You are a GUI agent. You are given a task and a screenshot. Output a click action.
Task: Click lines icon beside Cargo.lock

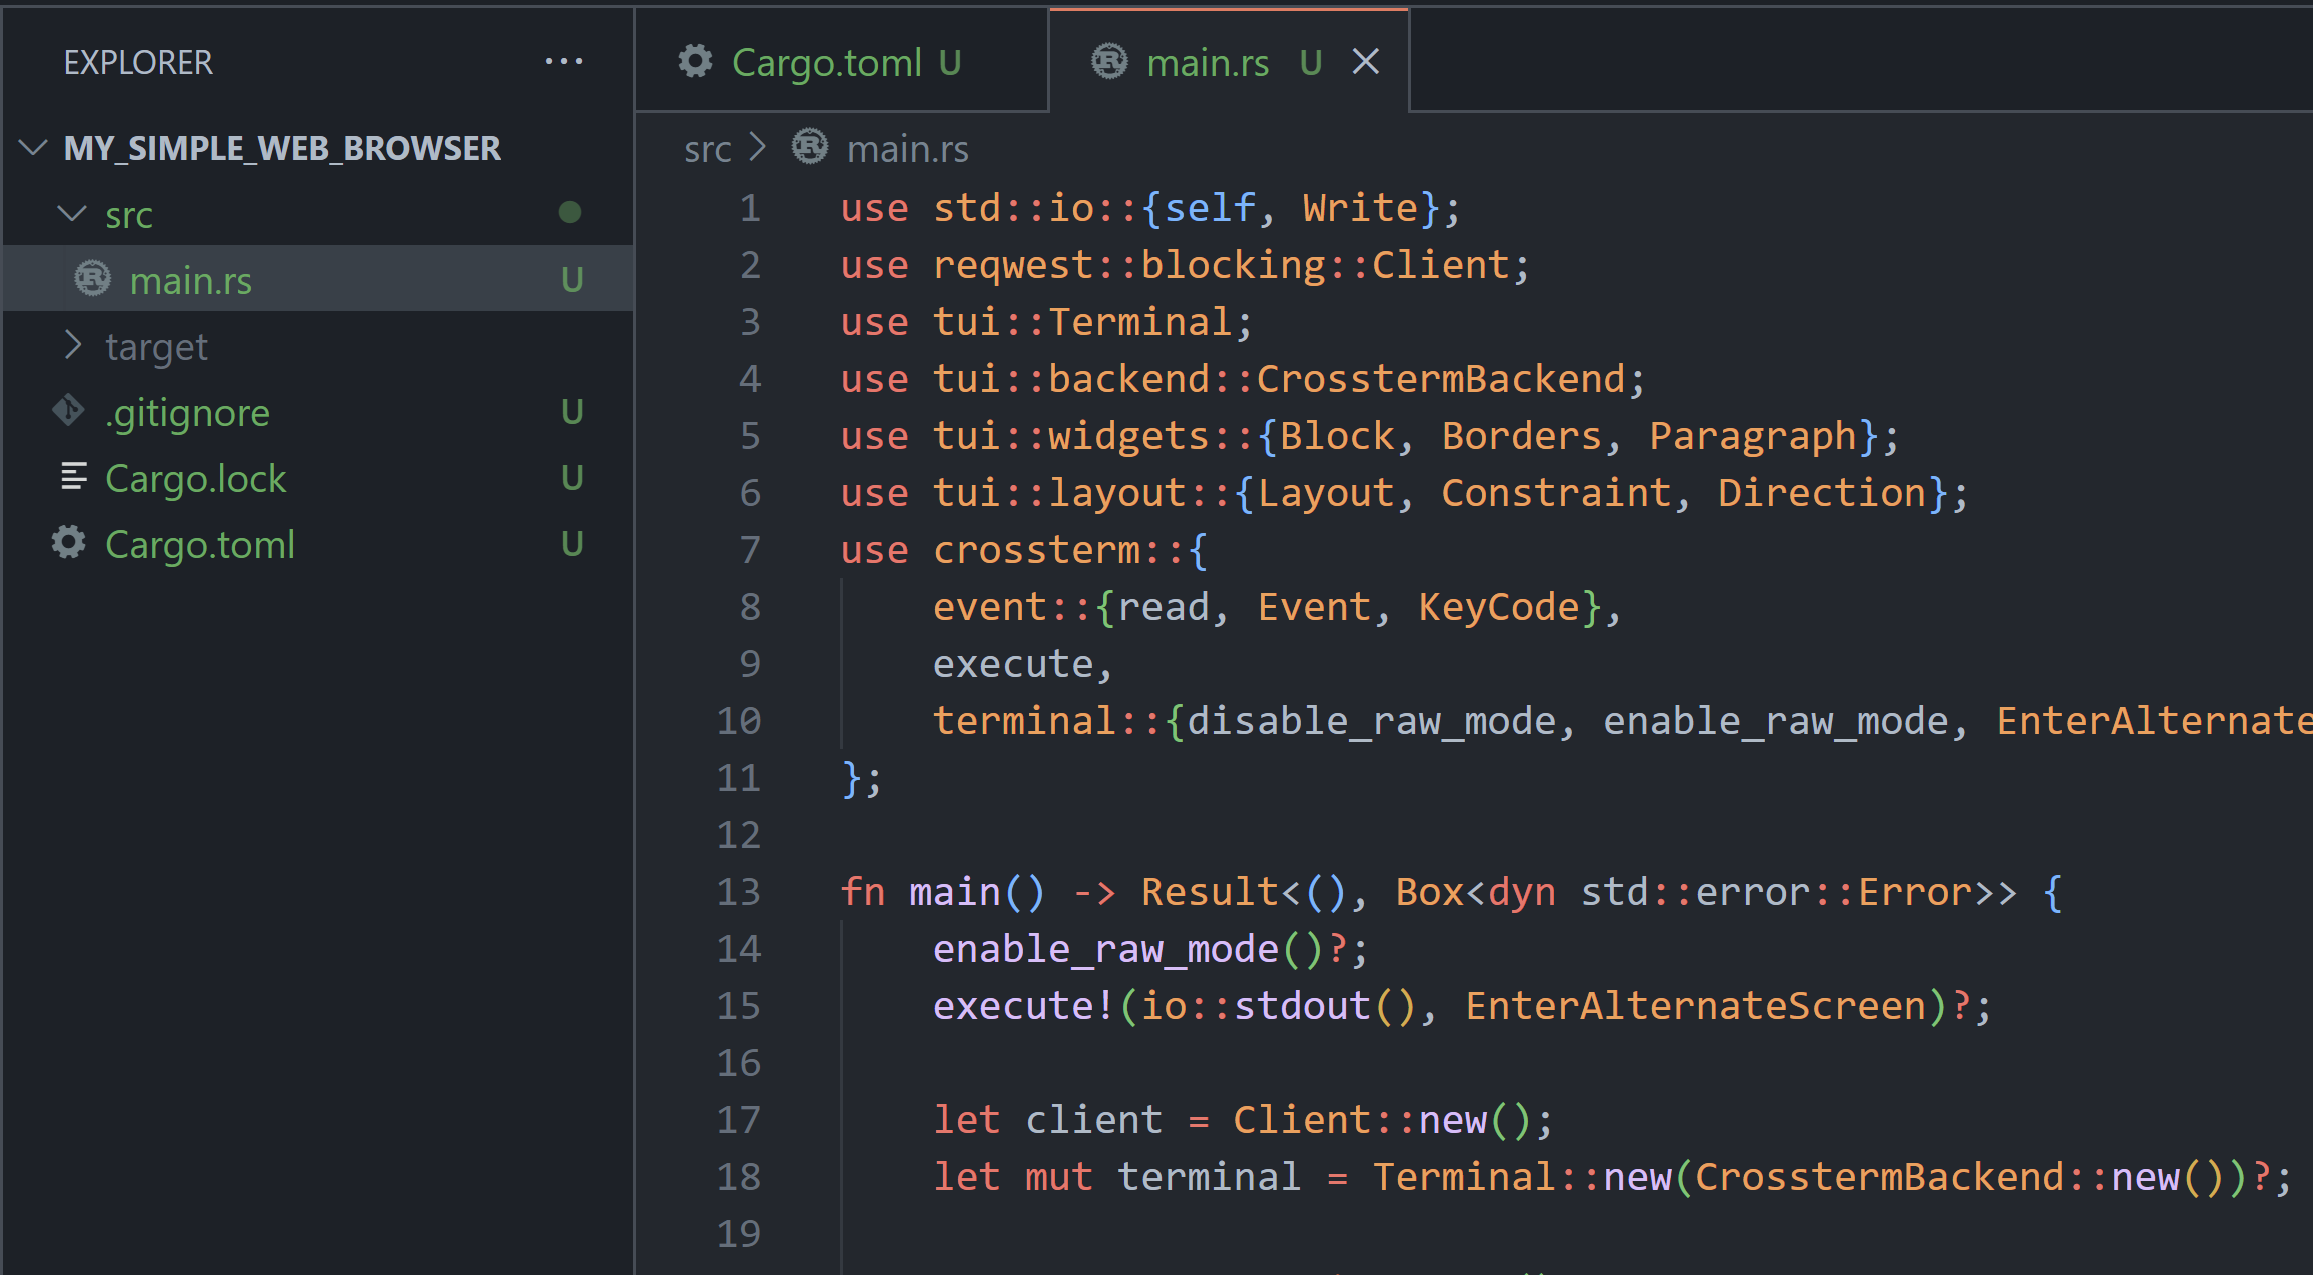point(73,477)
